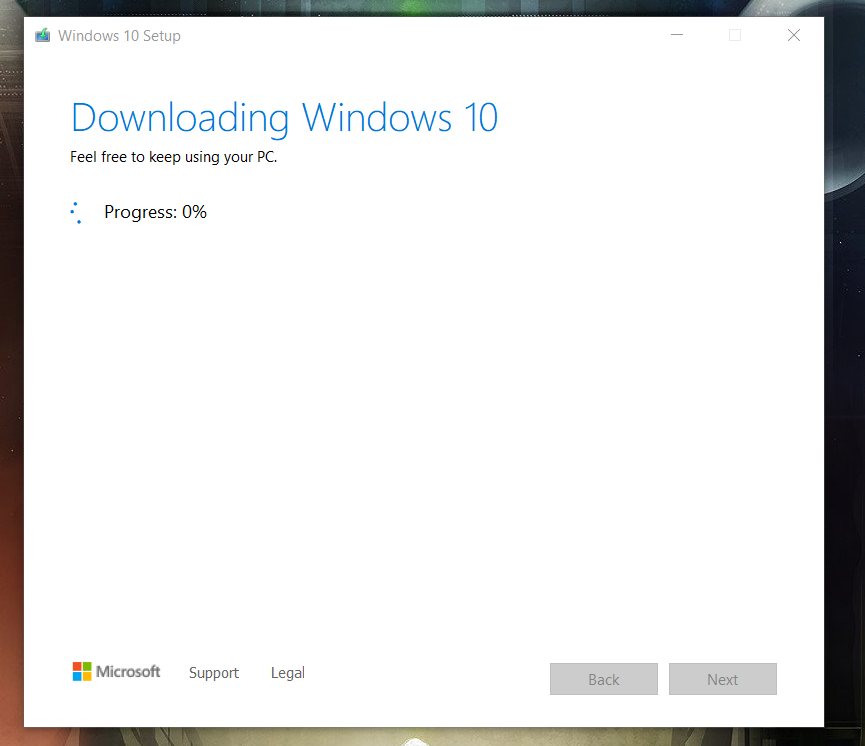
Task: Click the disabled maximize button
Action: (x=735, y=35)
